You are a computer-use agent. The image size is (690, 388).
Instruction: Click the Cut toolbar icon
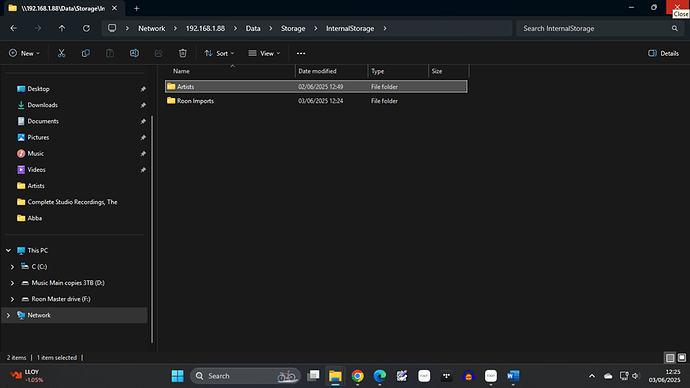pos(62,53)
